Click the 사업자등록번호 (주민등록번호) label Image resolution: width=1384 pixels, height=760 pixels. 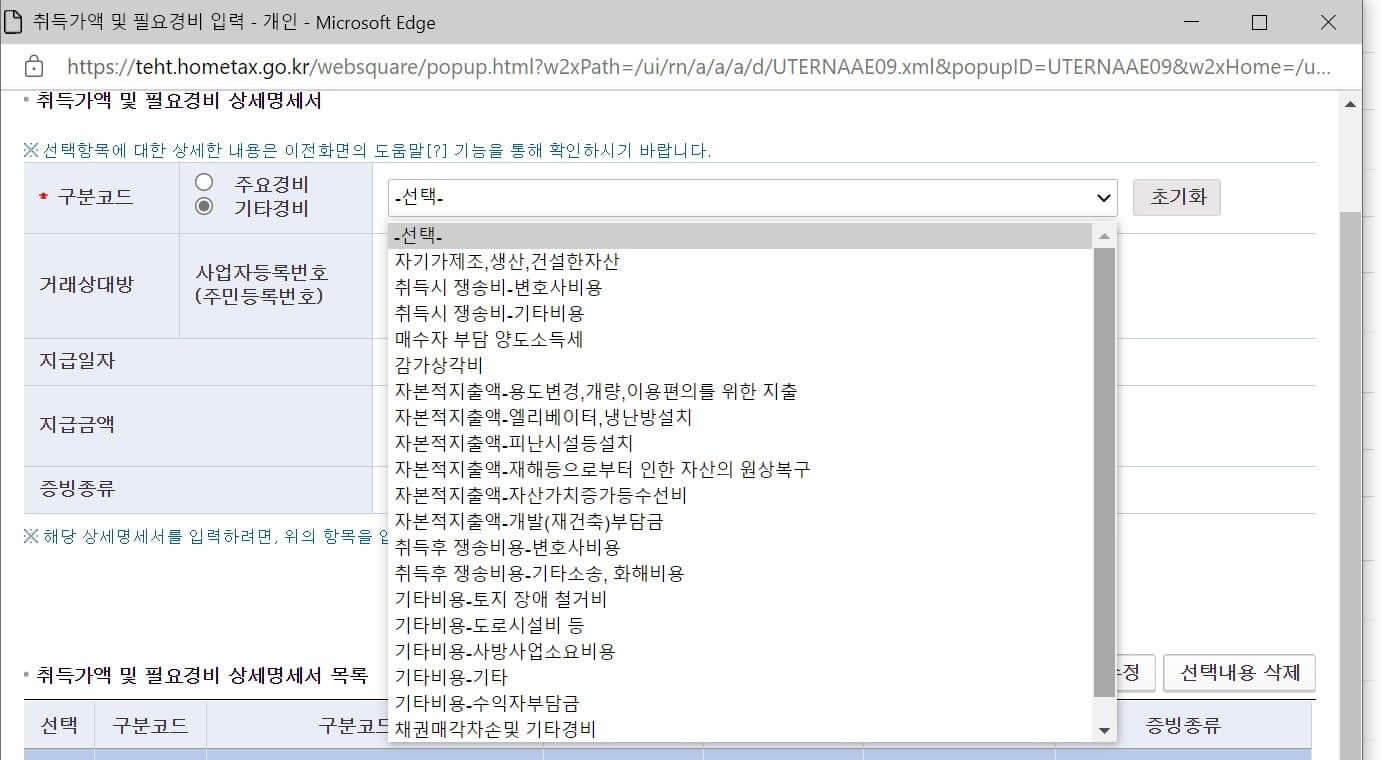pyautogui.click(x=261, y=285)
